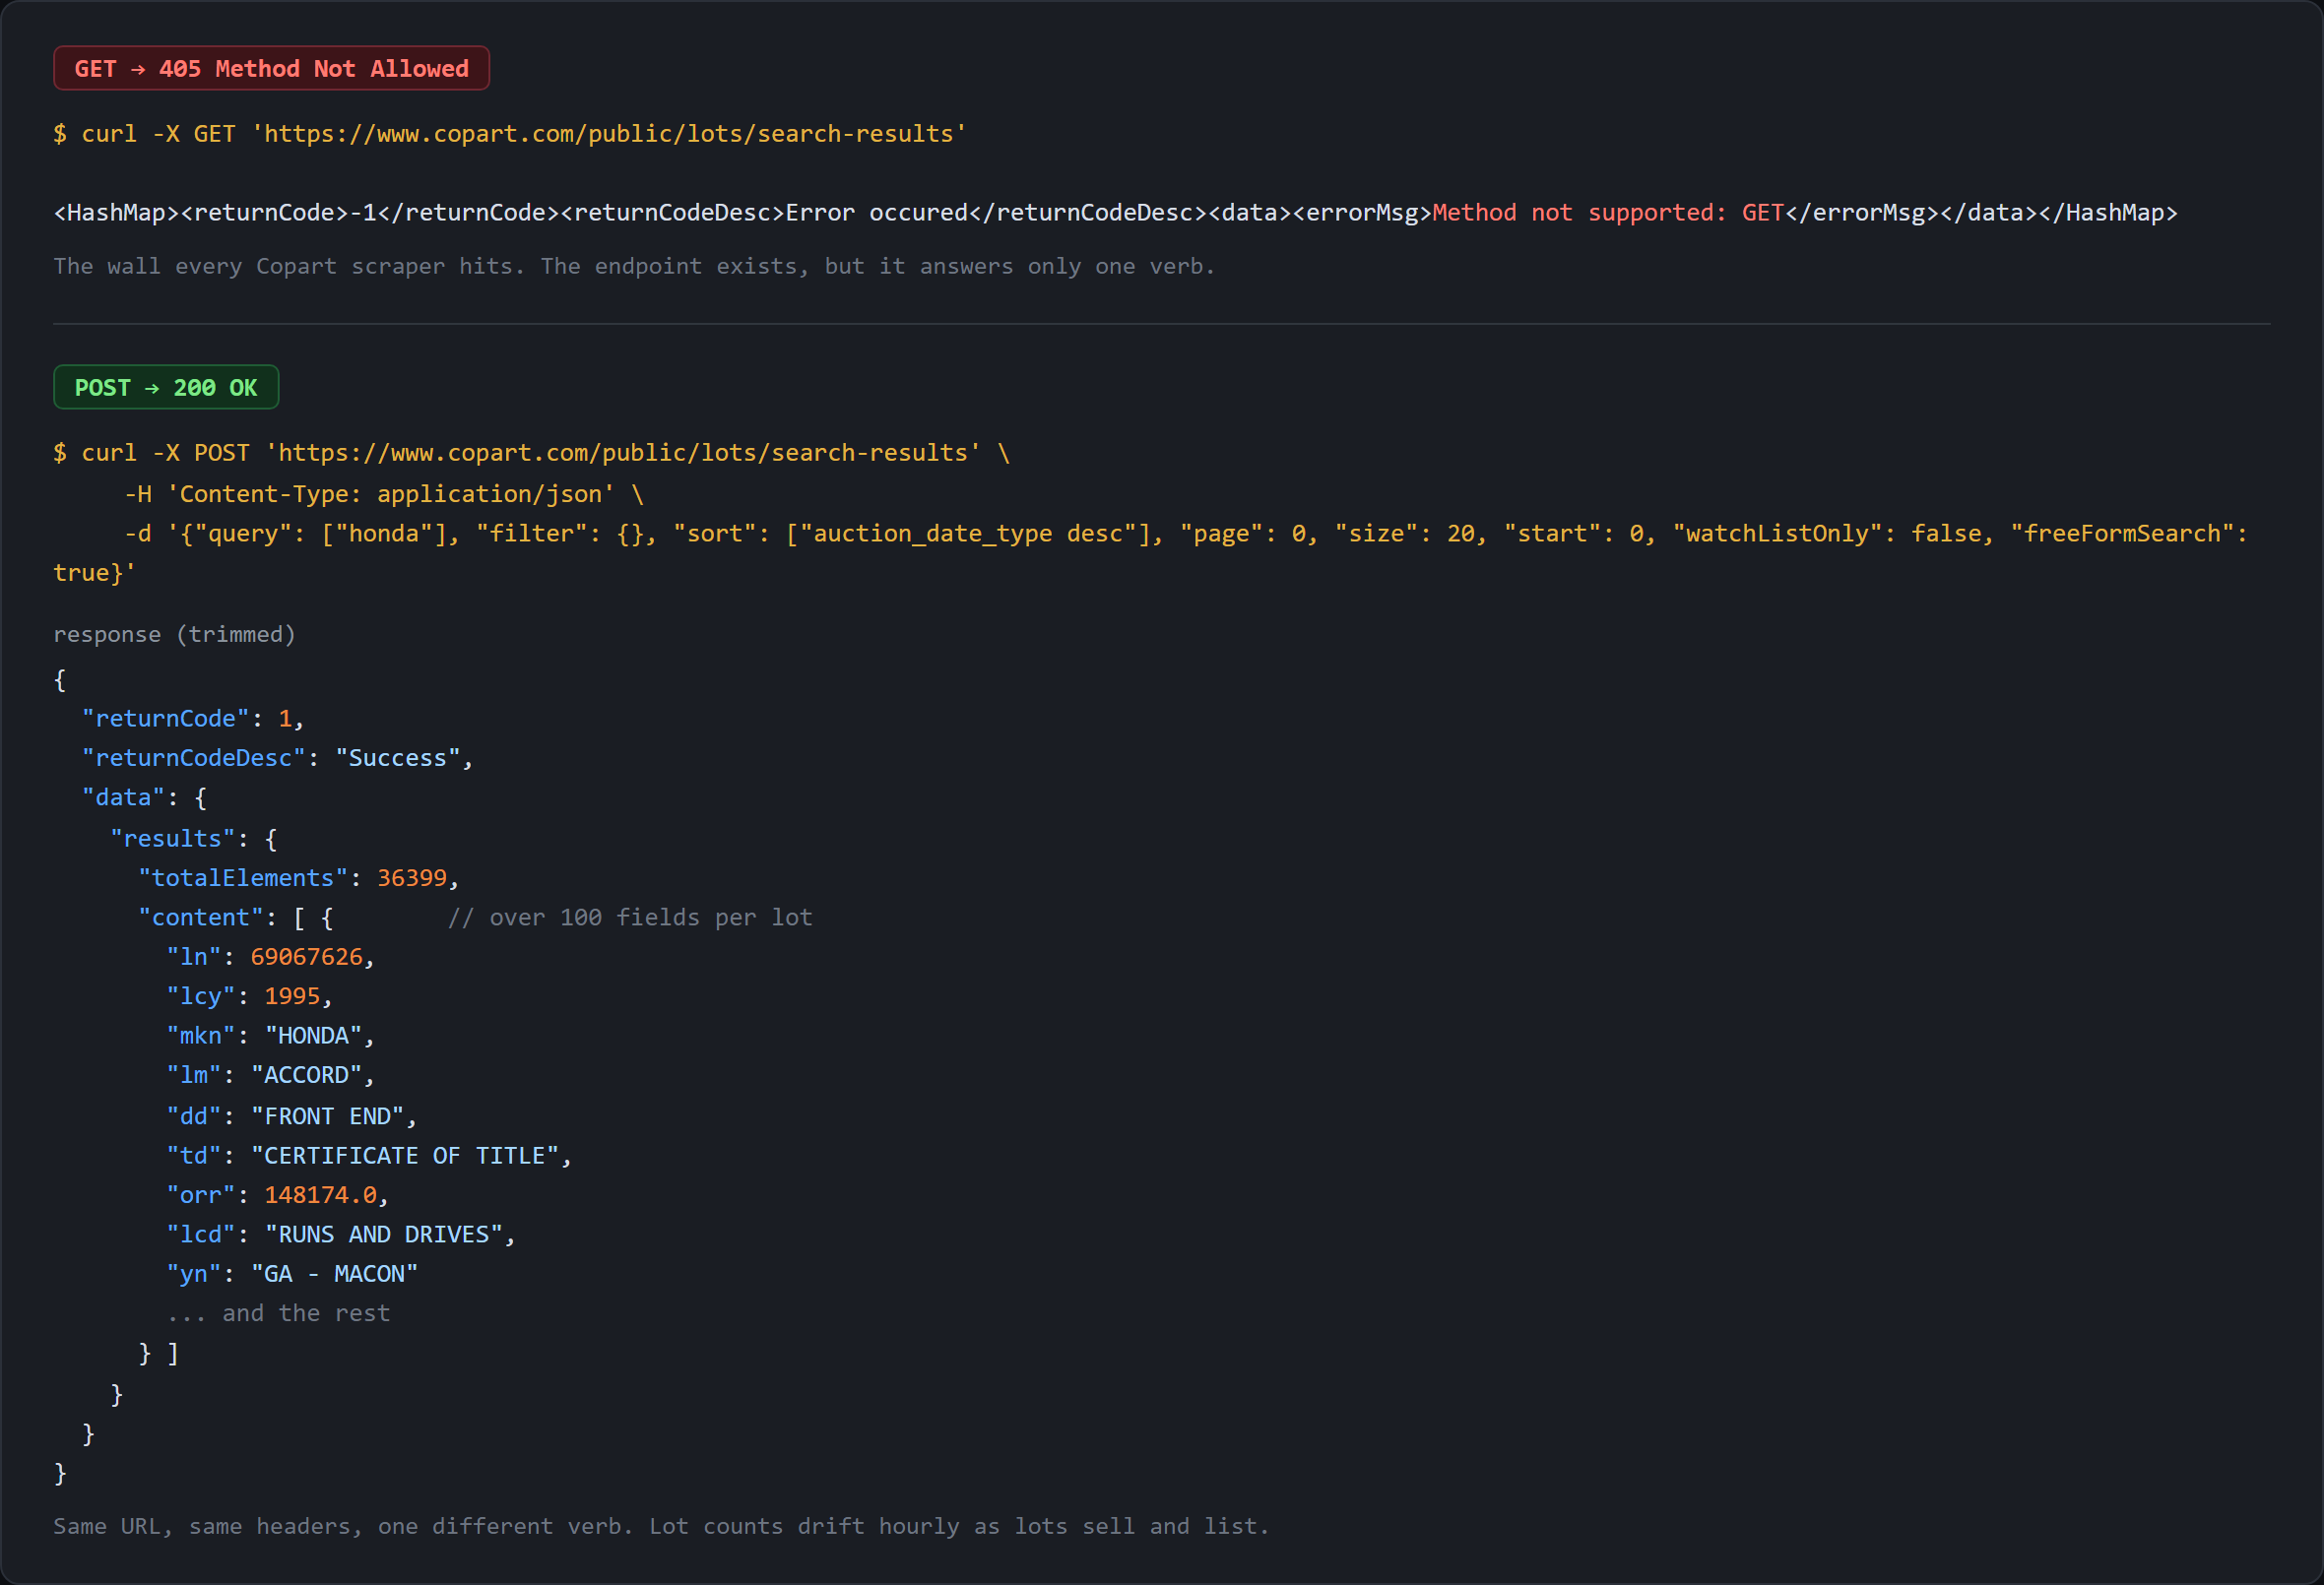Click the Content-Type application/json header line
This screenshot has width=2324, height=1585.
click(384, 493)
